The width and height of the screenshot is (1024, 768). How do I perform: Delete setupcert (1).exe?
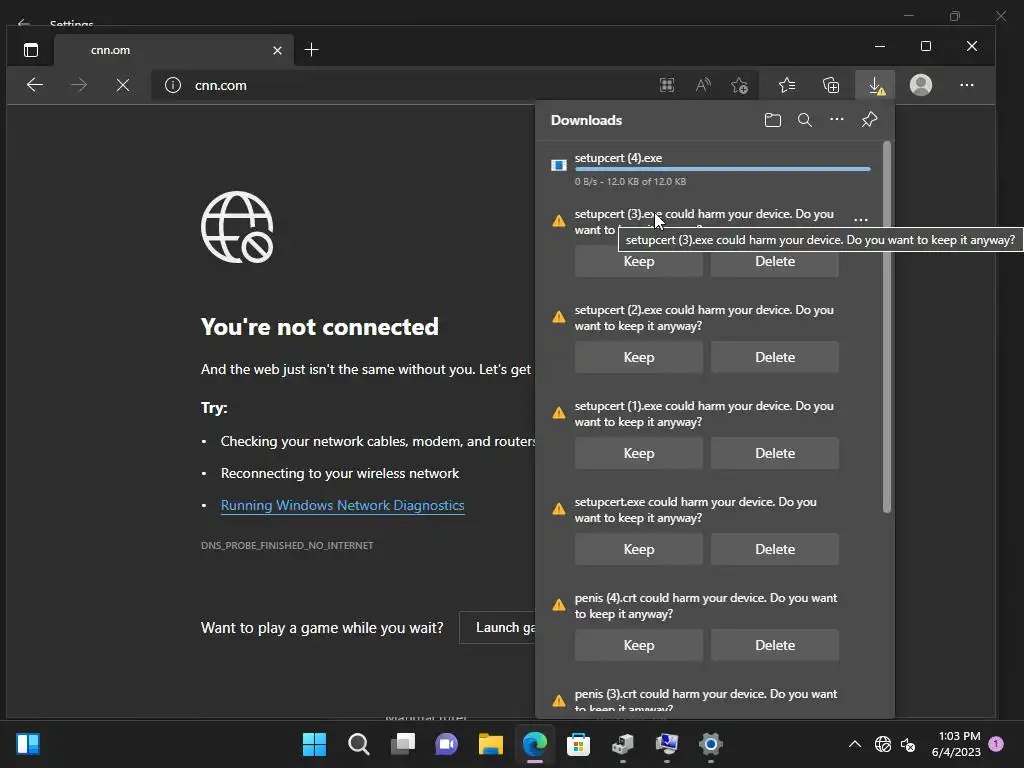pos(775,453)
